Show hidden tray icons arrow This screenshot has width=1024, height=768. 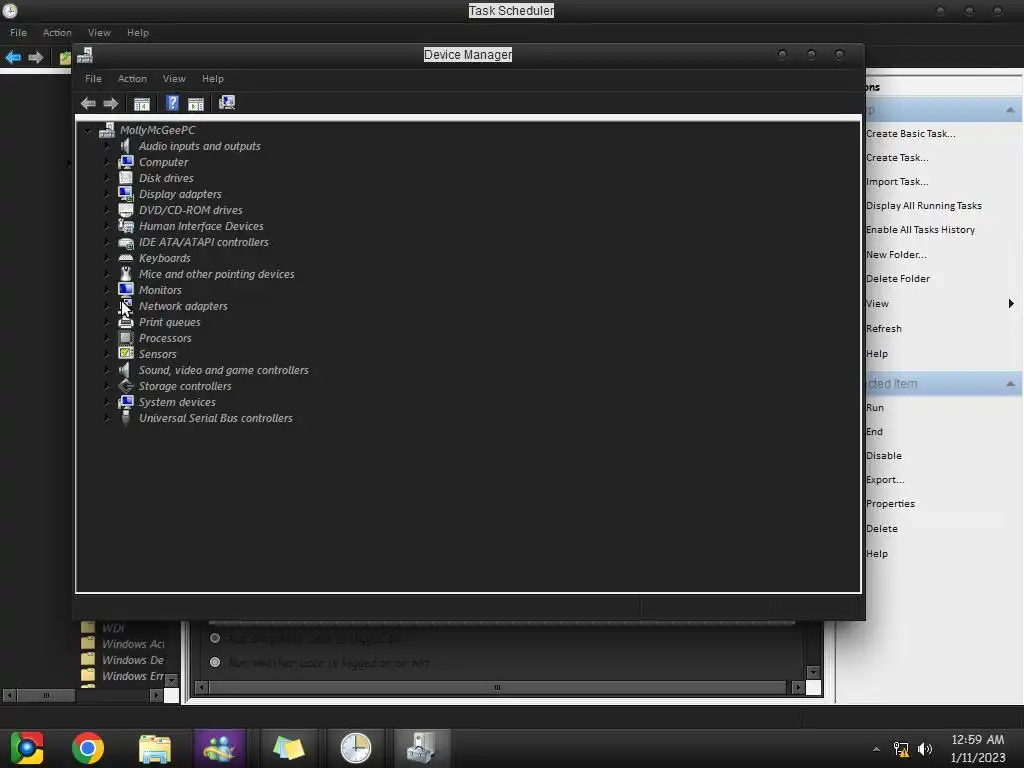click(876, 749)
